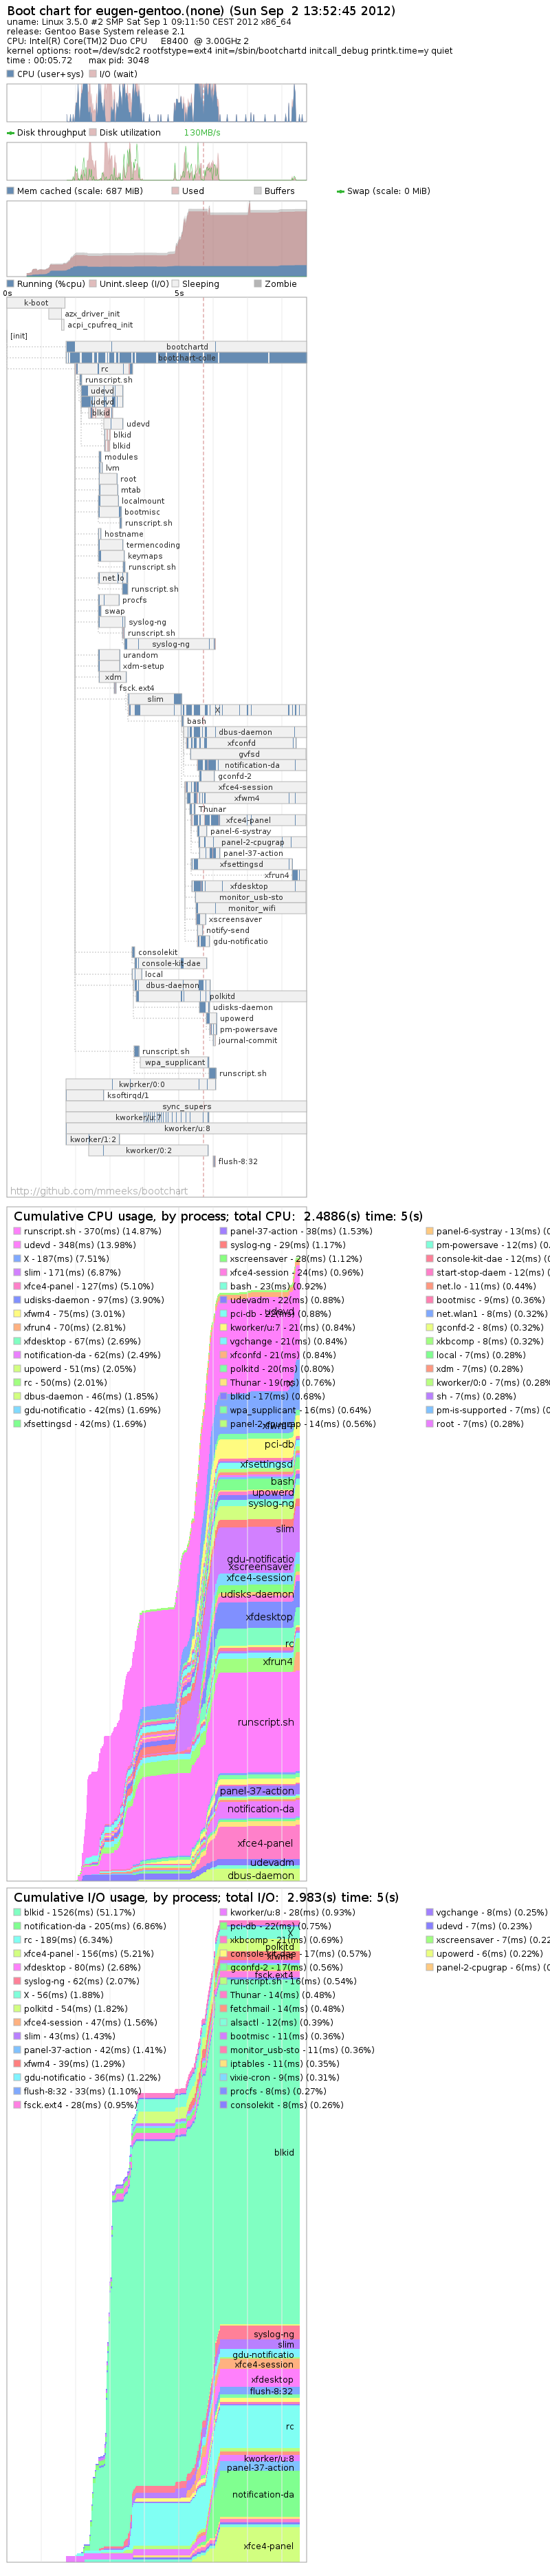Select the gvfsd process bar
The image size is (550, 2576).
248,753
